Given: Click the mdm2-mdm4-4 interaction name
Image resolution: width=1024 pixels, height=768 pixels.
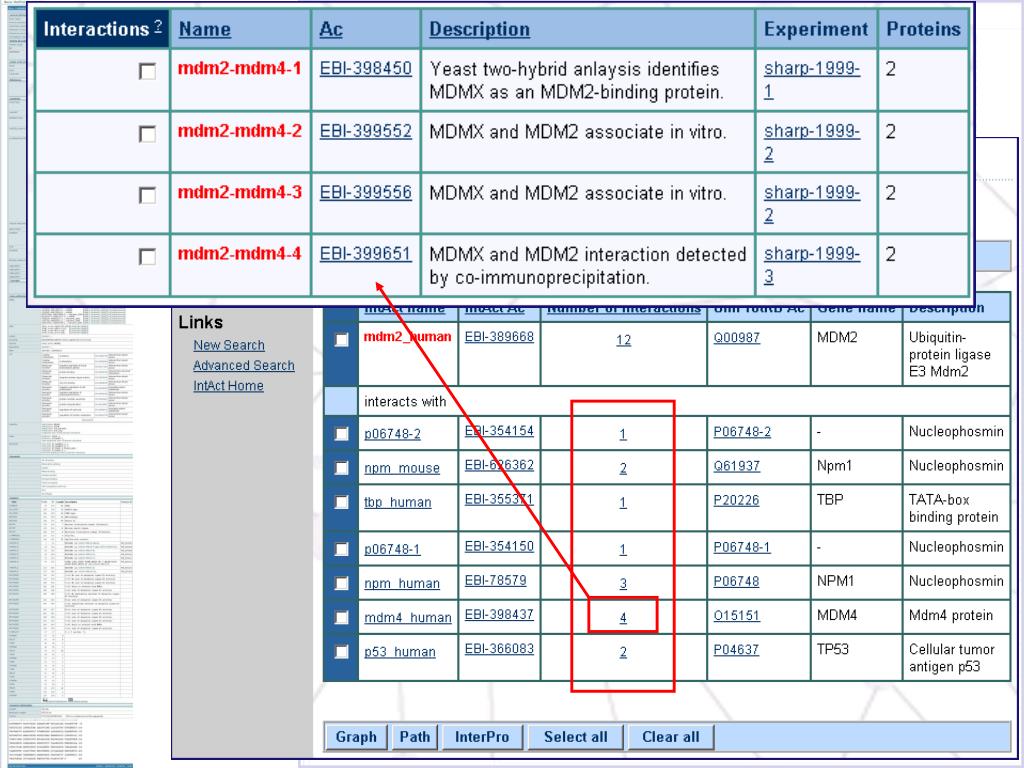Looking at the screenshot, I should click(x=240, y=253).
